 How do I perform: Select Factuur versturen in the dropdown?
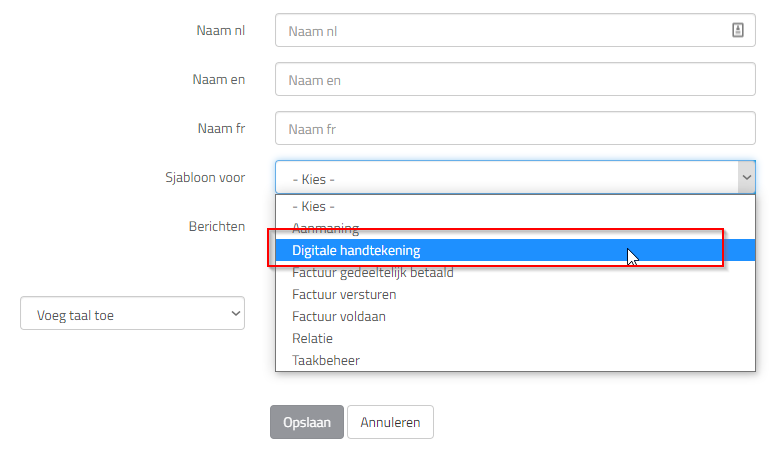point(515,295)
